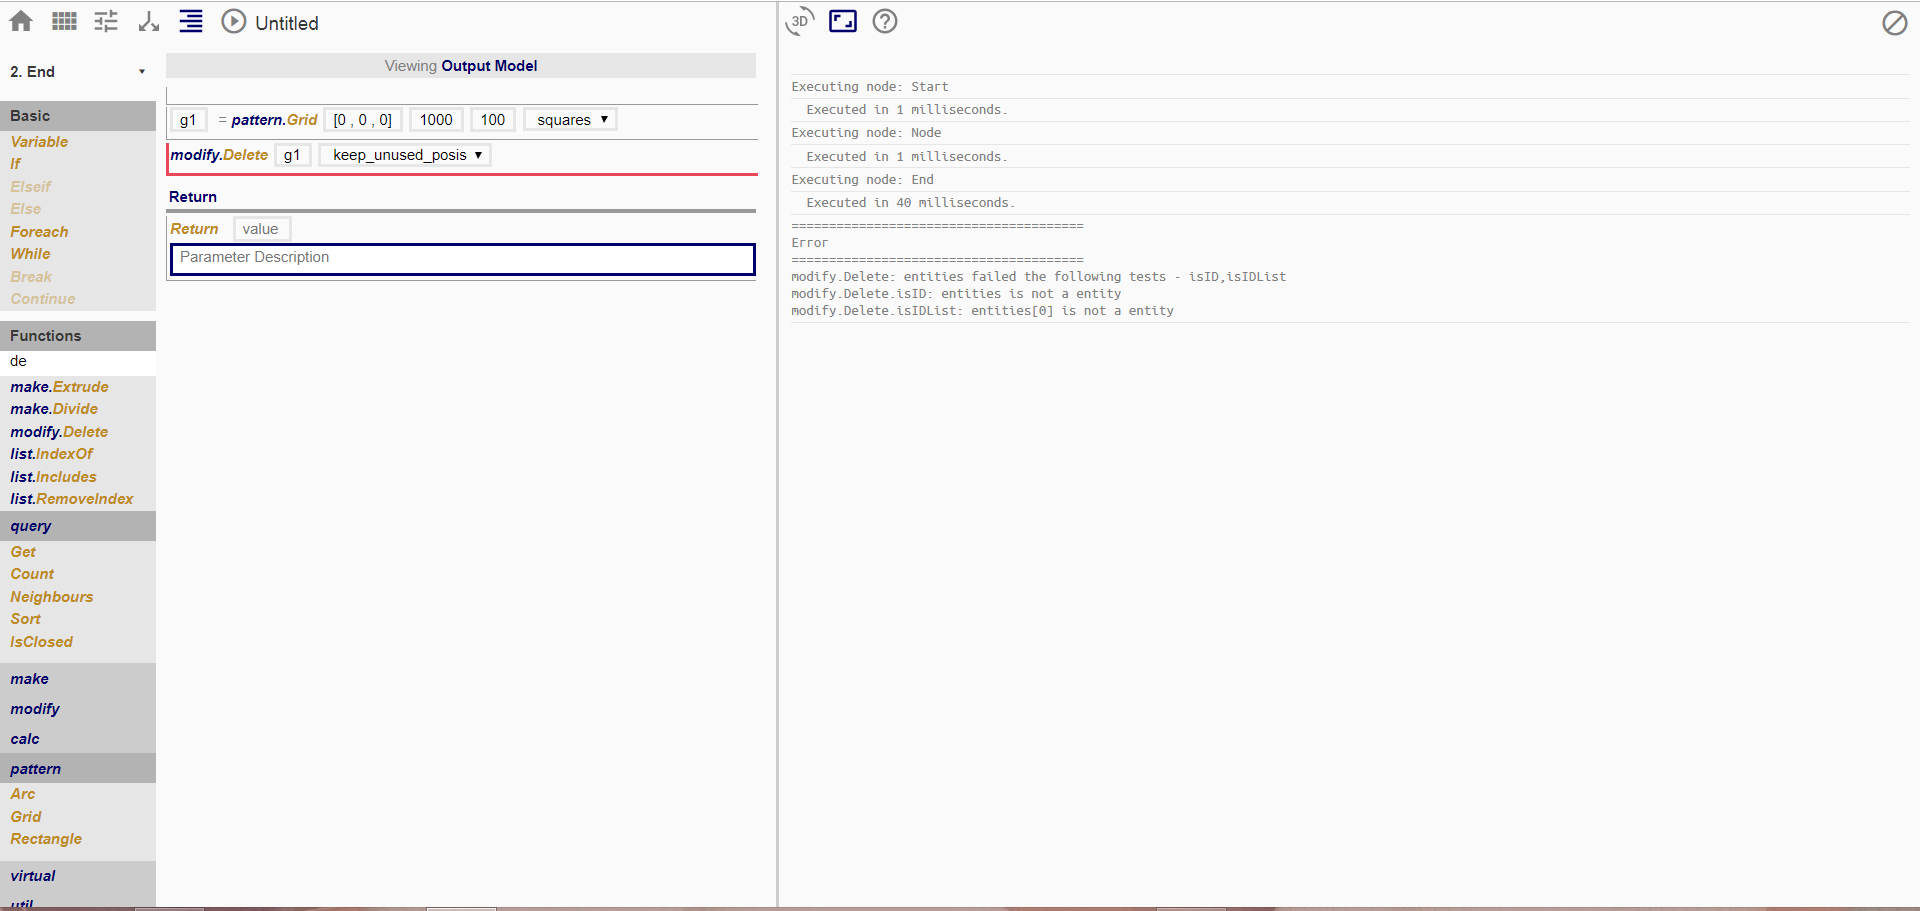Image resolution: width=1920 pixels, height=911 pixels.
Task: Open the squares grid method dropdown
Action: (569, 119)
